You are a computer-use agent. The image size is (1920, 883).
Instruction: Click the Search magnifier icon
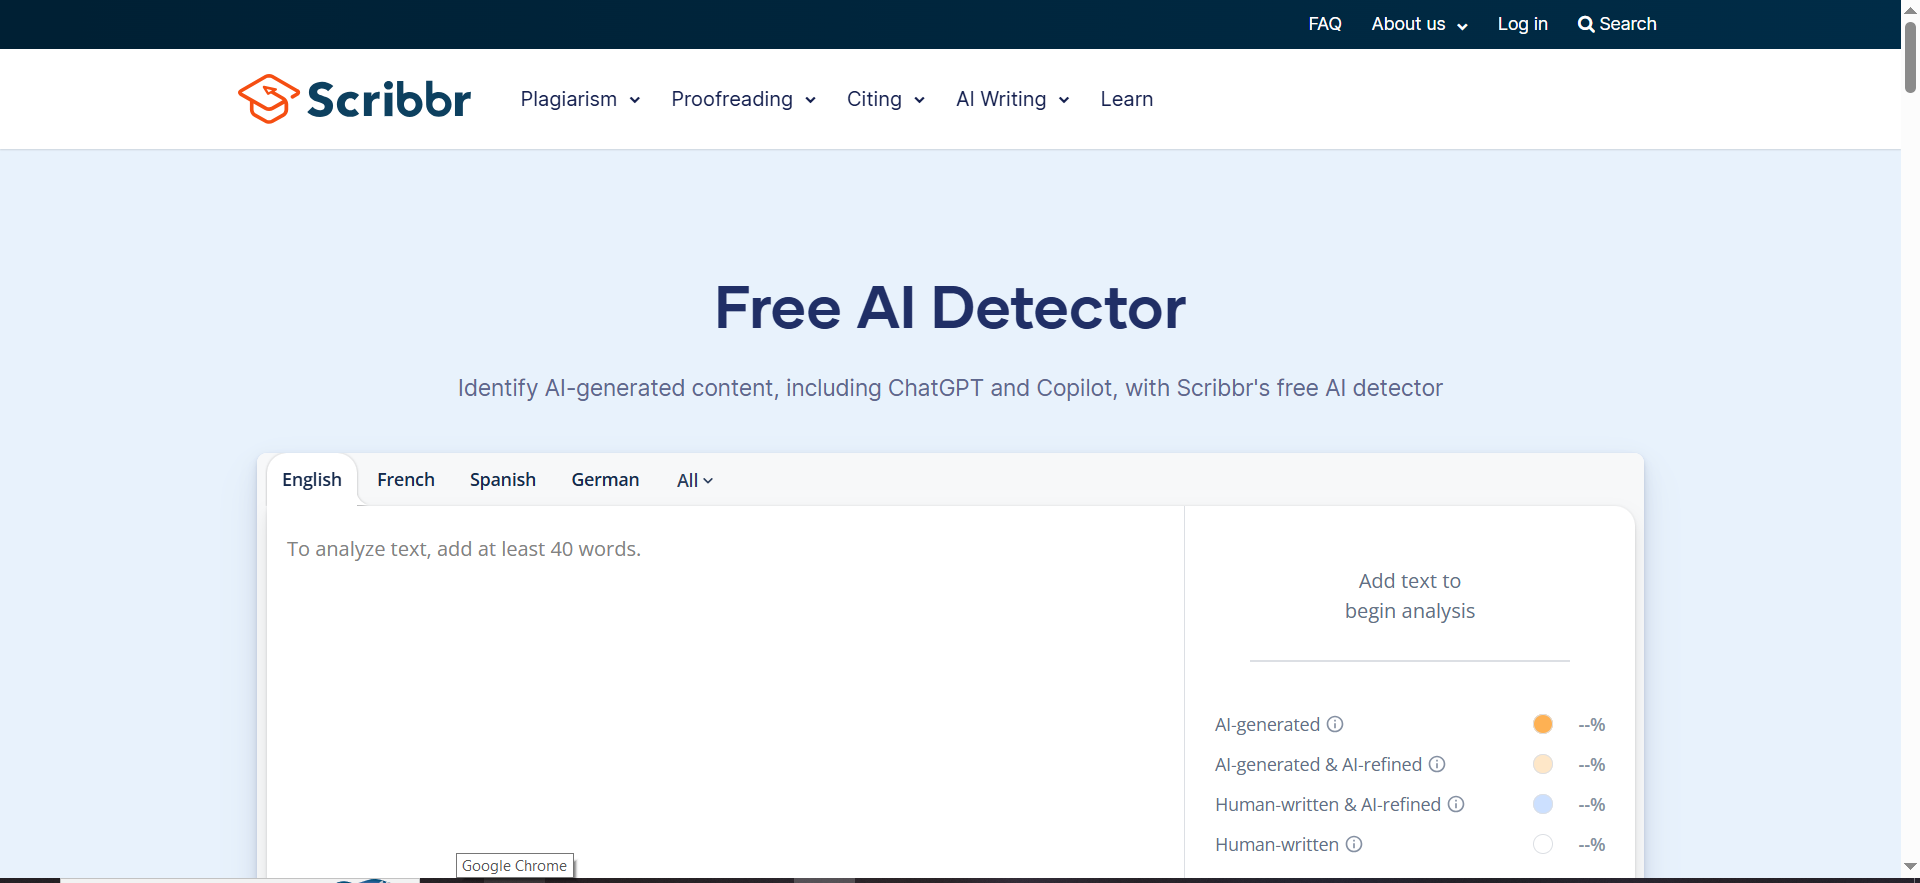click(1586, 24)
